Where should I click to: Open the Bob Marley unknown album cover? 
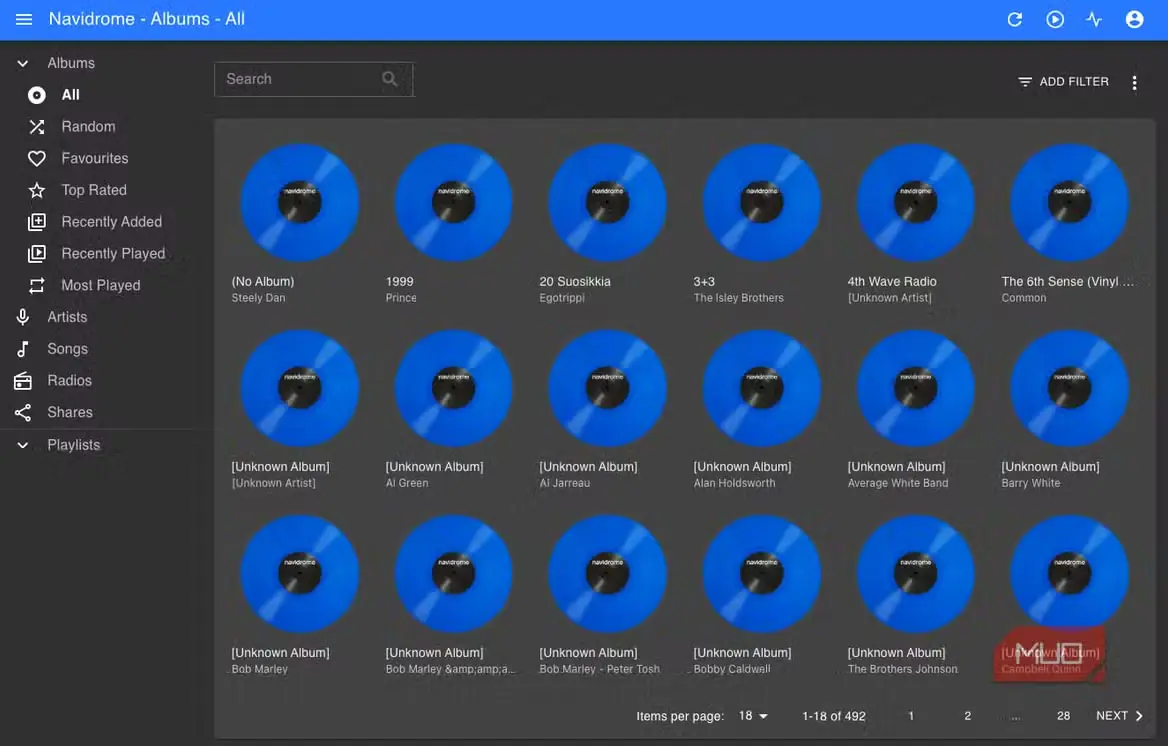pos(299,574)
